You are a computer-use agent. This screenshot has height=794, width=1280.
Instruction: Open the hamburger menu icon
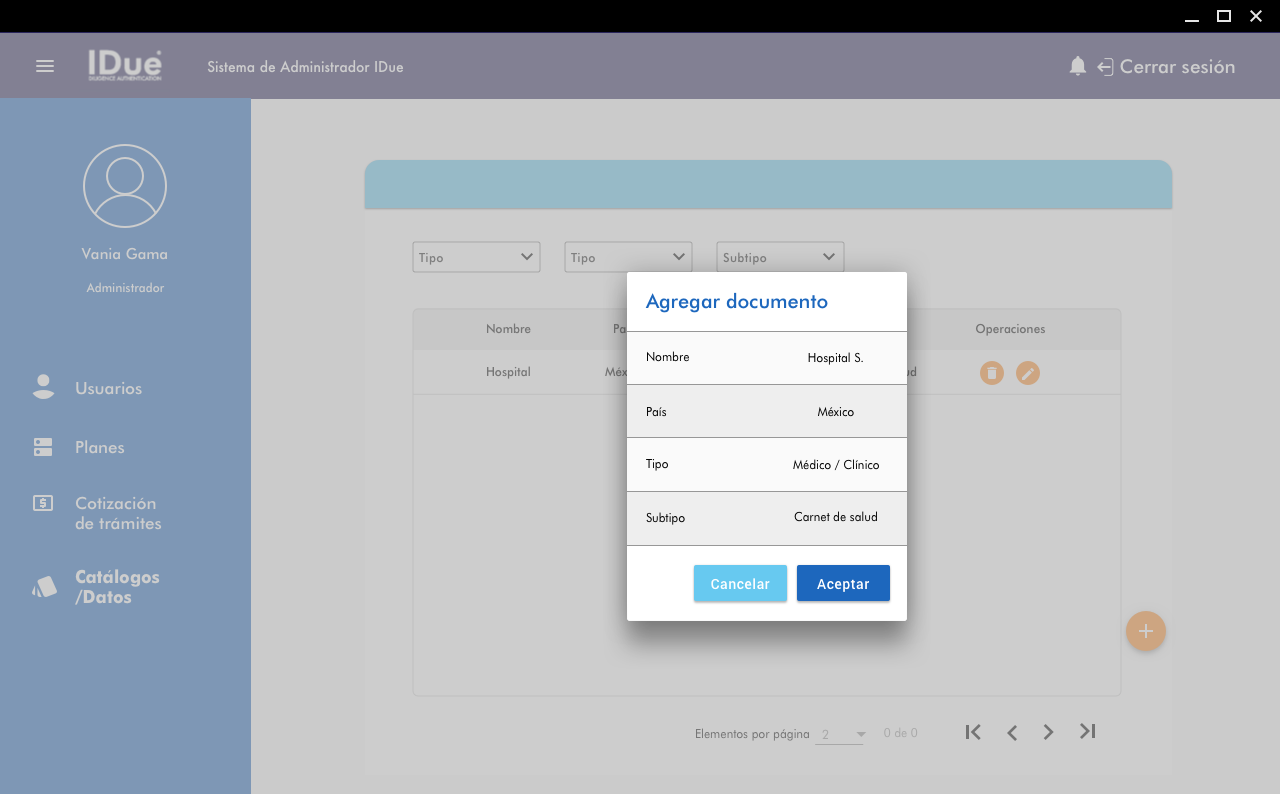click(x=45, y=66)
